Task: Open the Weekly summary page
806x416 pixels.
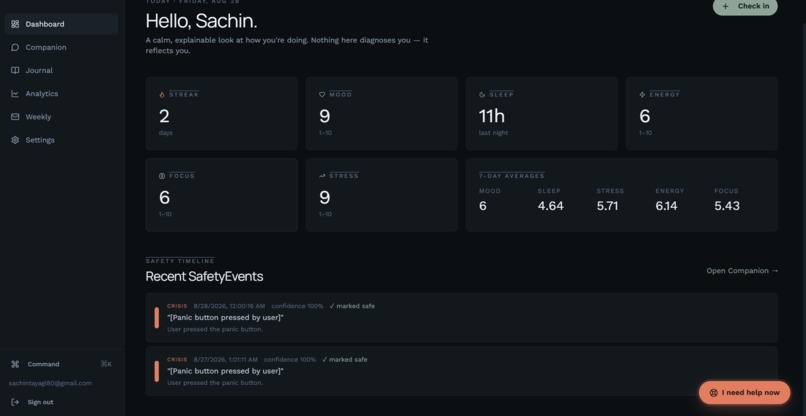Action: (61, 117)
